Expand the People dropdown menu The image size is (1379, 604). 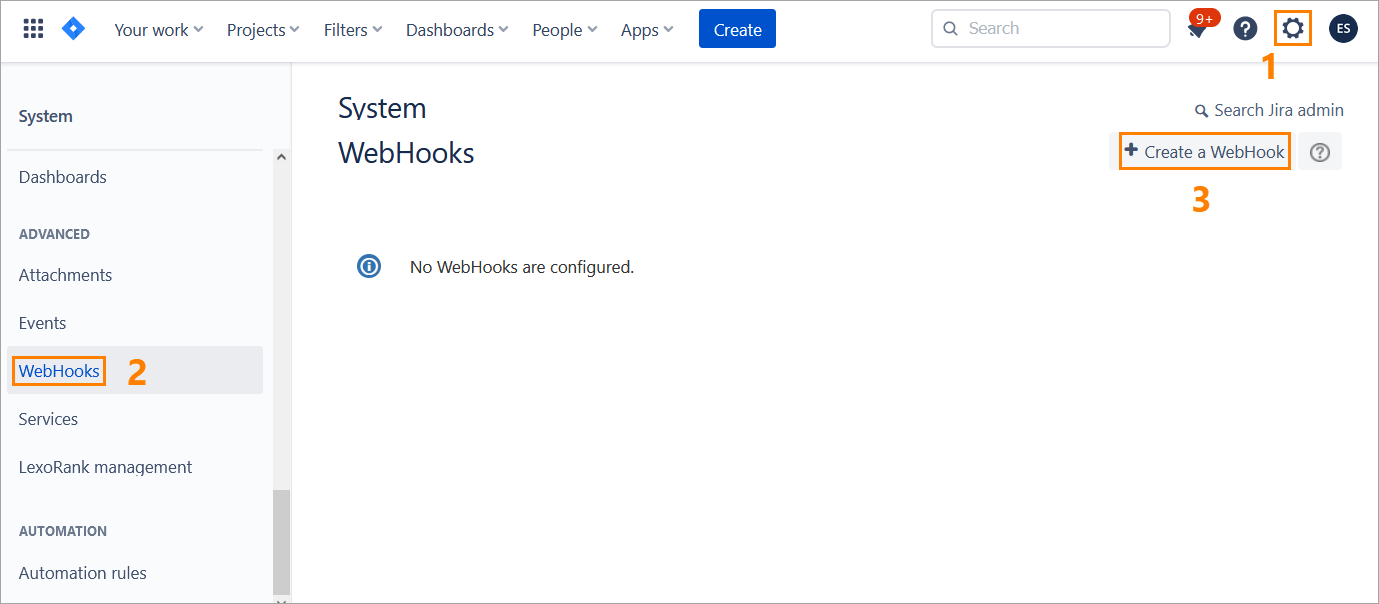(x=564, y=30)
